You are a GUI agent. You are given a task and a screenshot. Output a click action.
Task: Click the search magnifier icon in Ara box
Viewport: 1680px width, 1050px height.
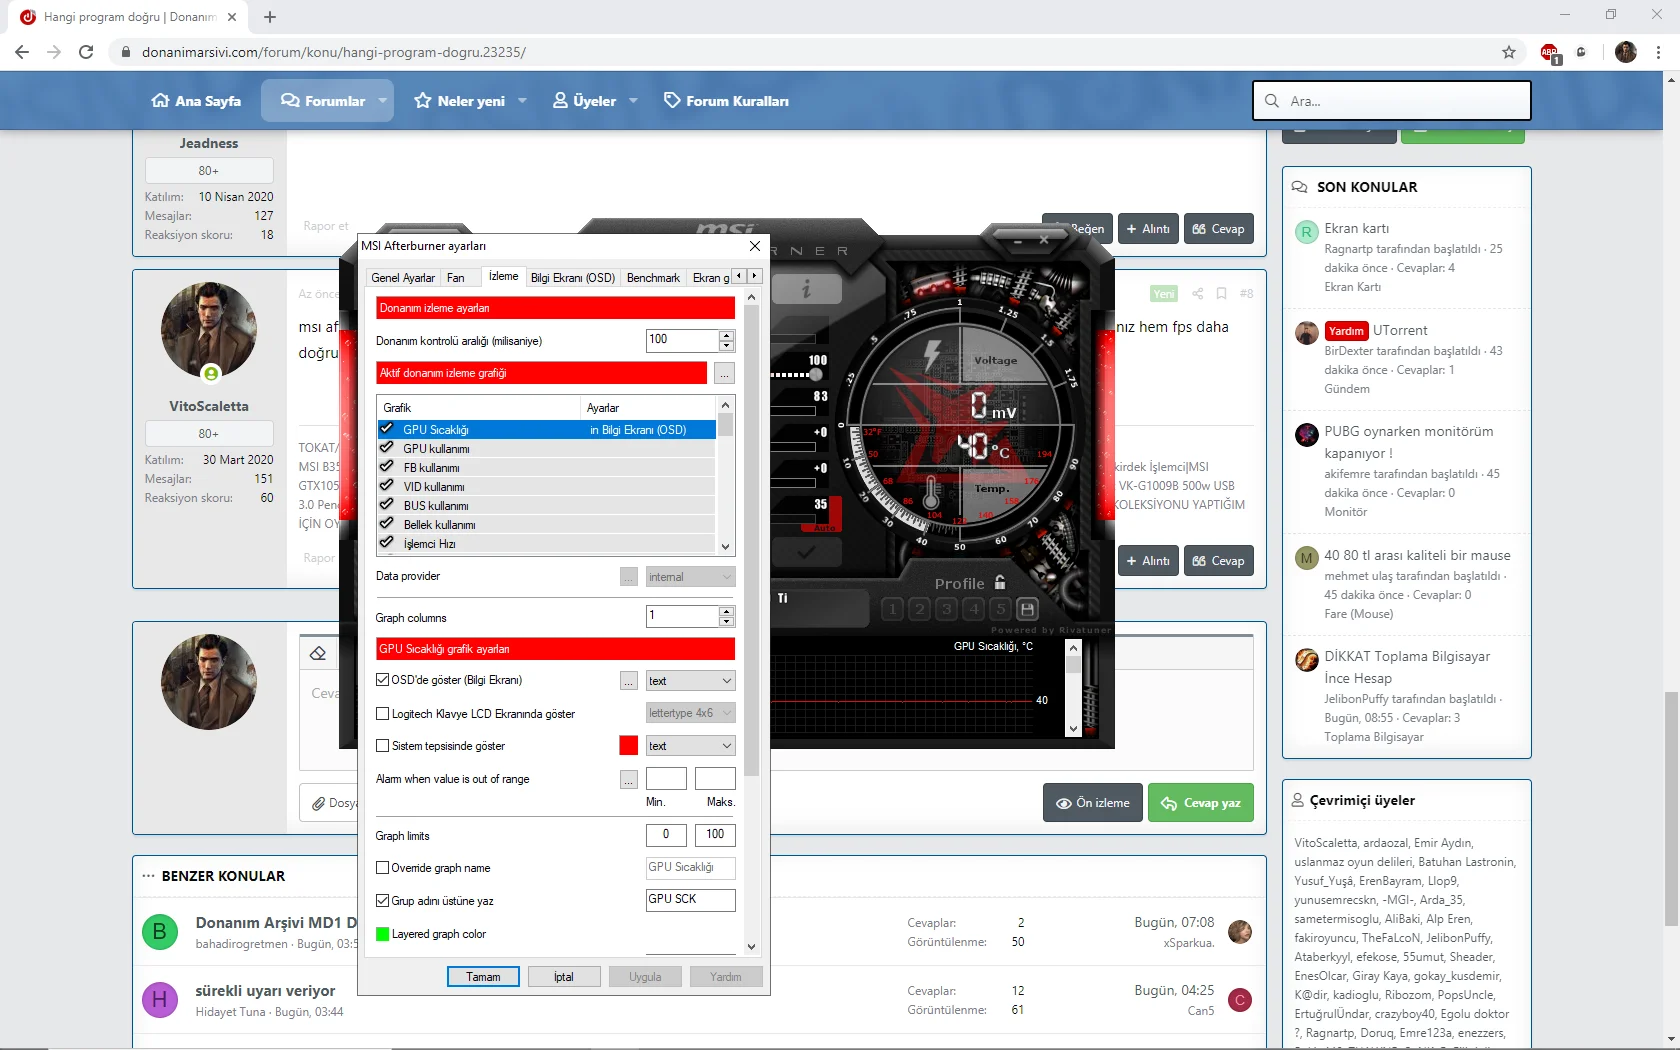(x=1272, y=101)
